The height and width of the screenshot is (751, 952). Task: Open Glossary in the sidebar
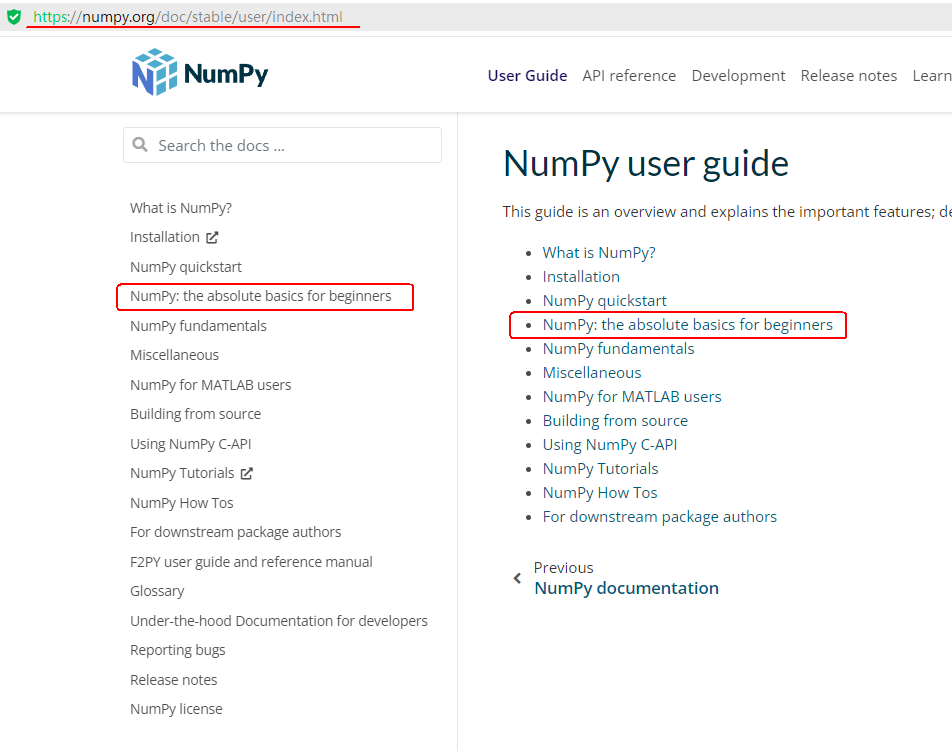coord(157,591)
